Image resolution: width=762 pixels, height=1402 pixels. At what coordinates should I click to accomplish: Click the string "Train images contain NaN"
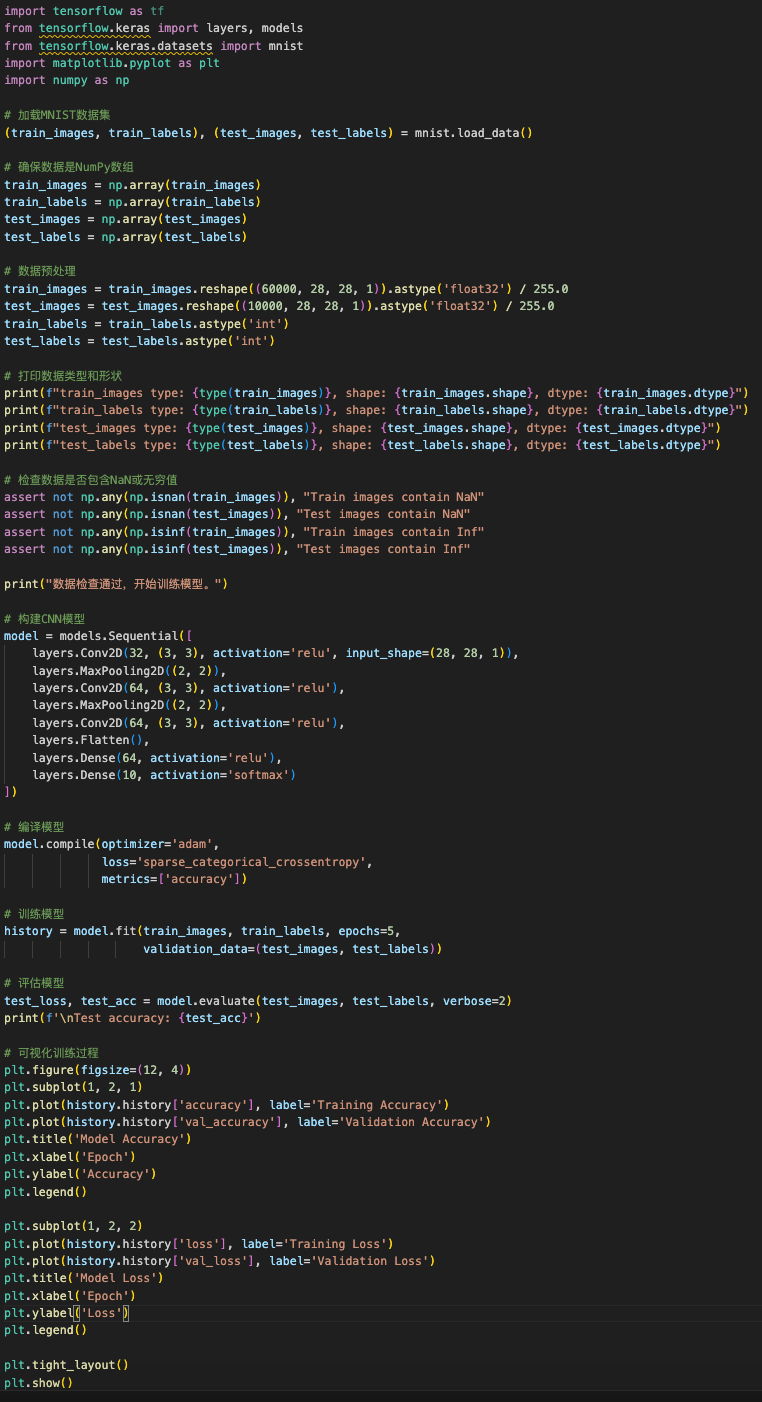pyautogui.click(x=394, y=497)
